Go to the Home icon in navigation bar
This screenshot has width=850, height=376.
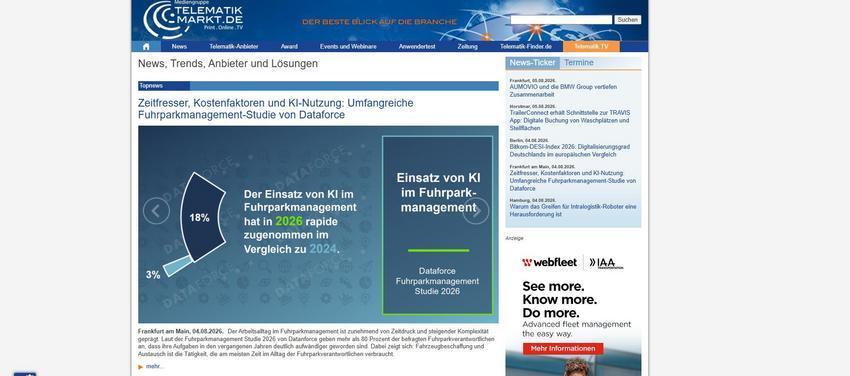pyautogui.click(x=146, y=47)
